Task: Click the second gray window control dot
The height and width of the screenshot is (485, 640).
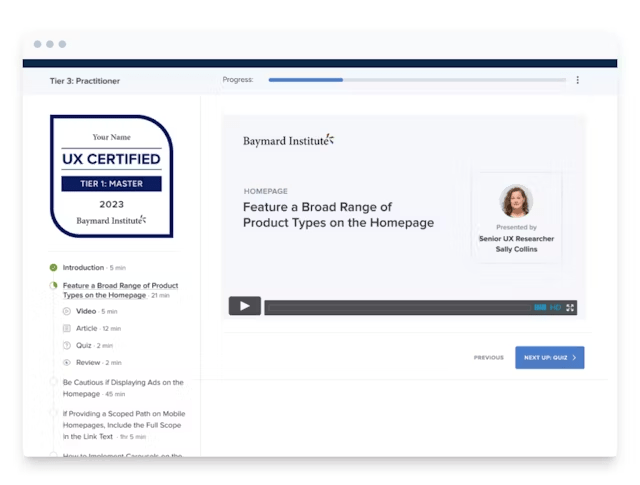Action: click(x=50, y=44)
